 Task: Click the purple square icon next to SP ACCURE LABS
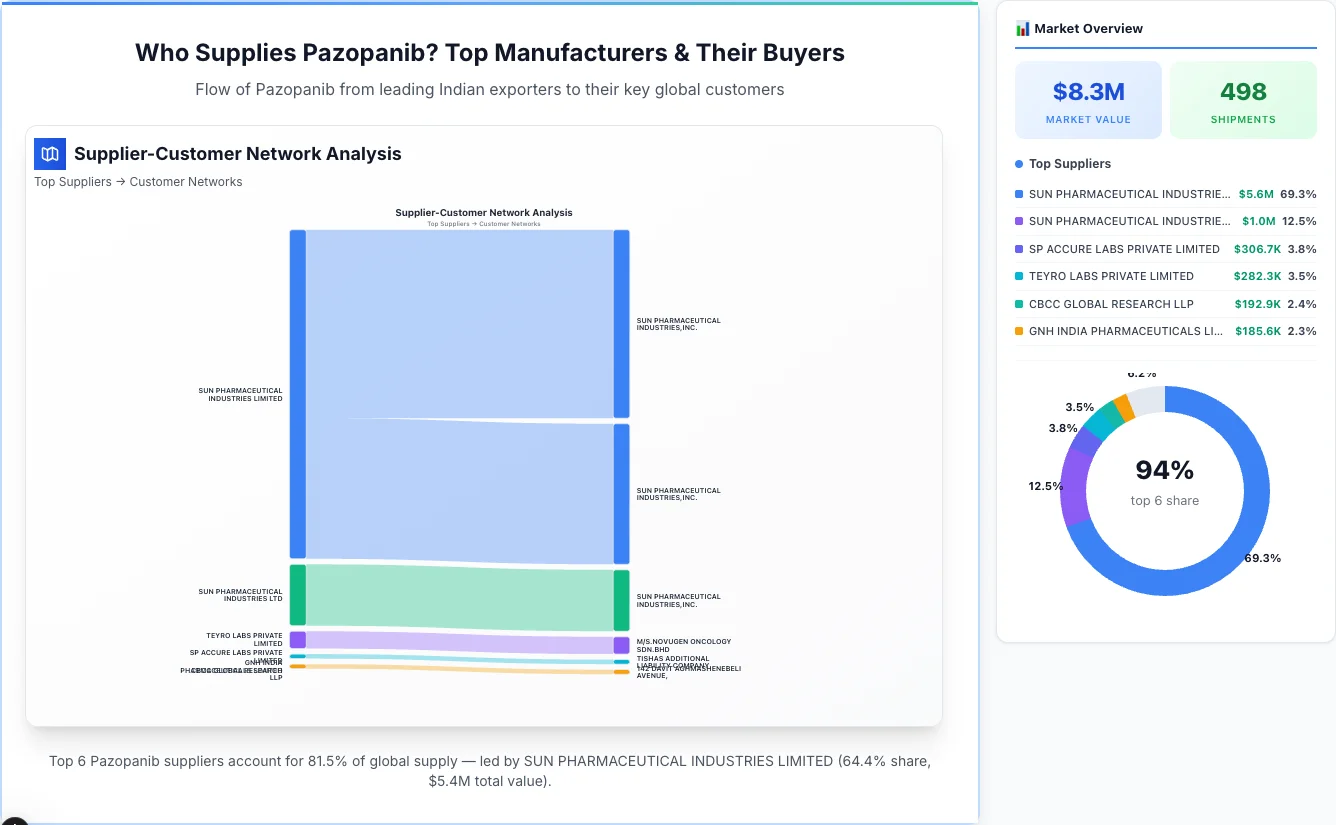1021,249
